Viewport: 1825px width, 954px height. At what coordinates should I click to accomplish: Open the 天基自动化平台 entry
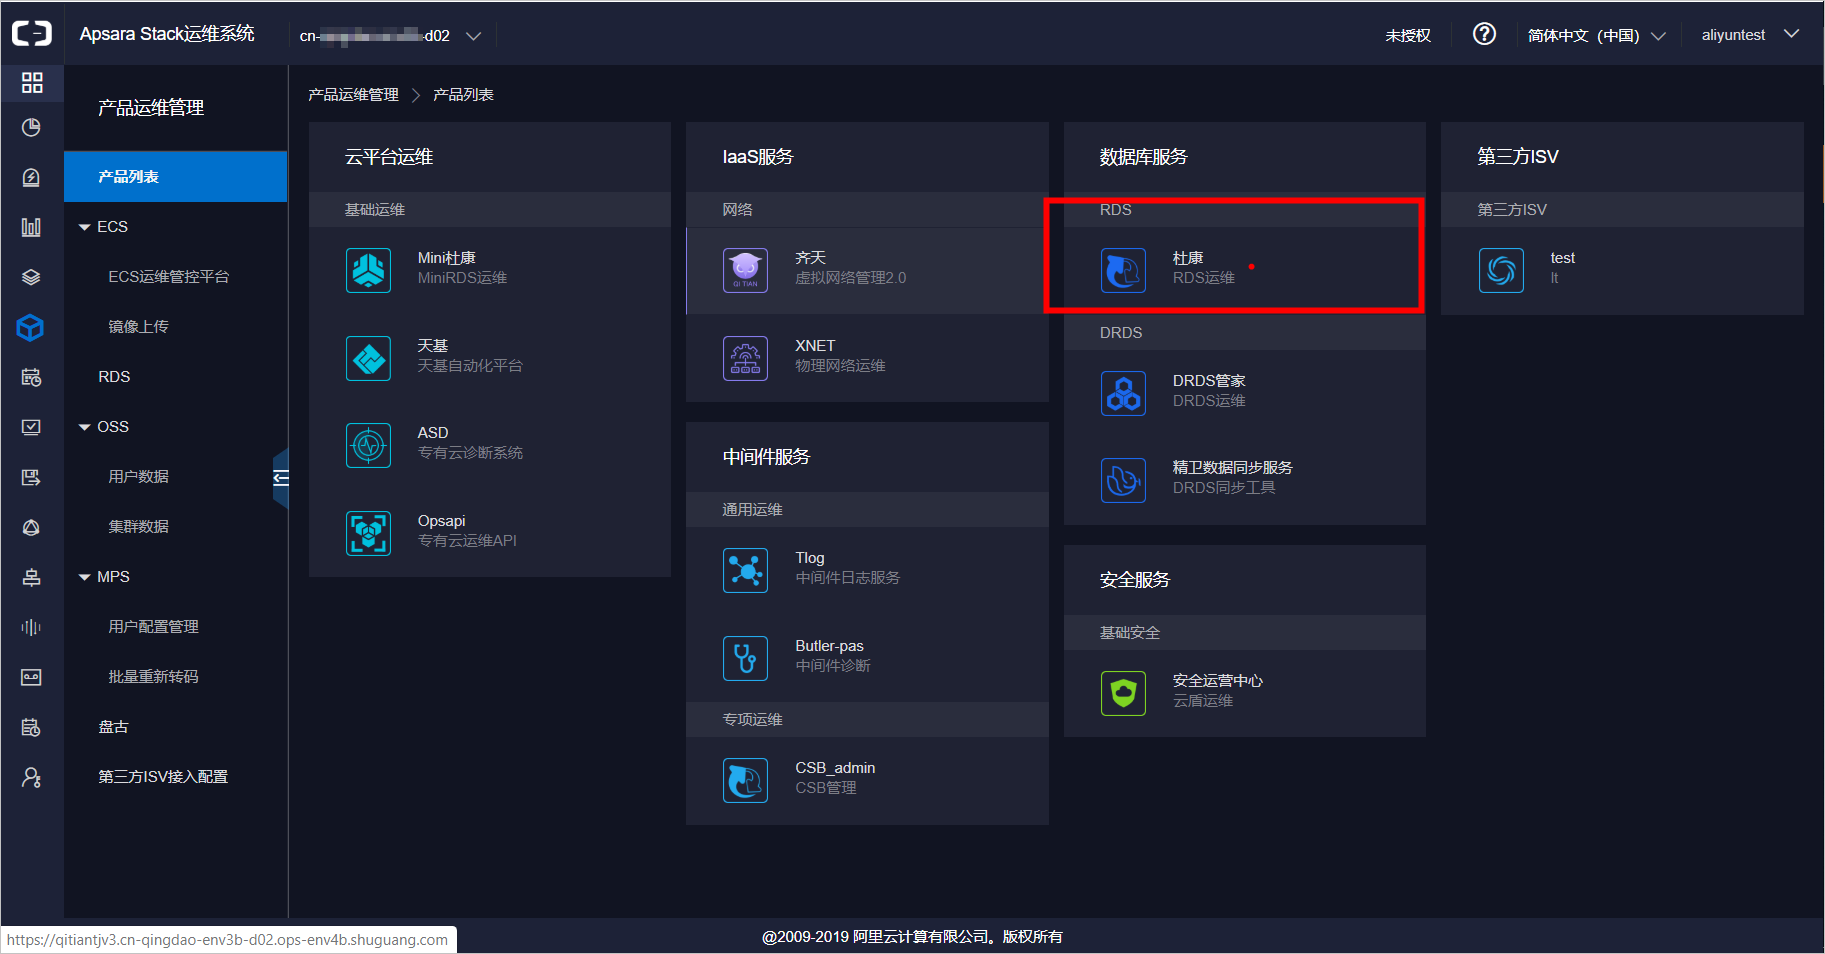coord(470,366)
